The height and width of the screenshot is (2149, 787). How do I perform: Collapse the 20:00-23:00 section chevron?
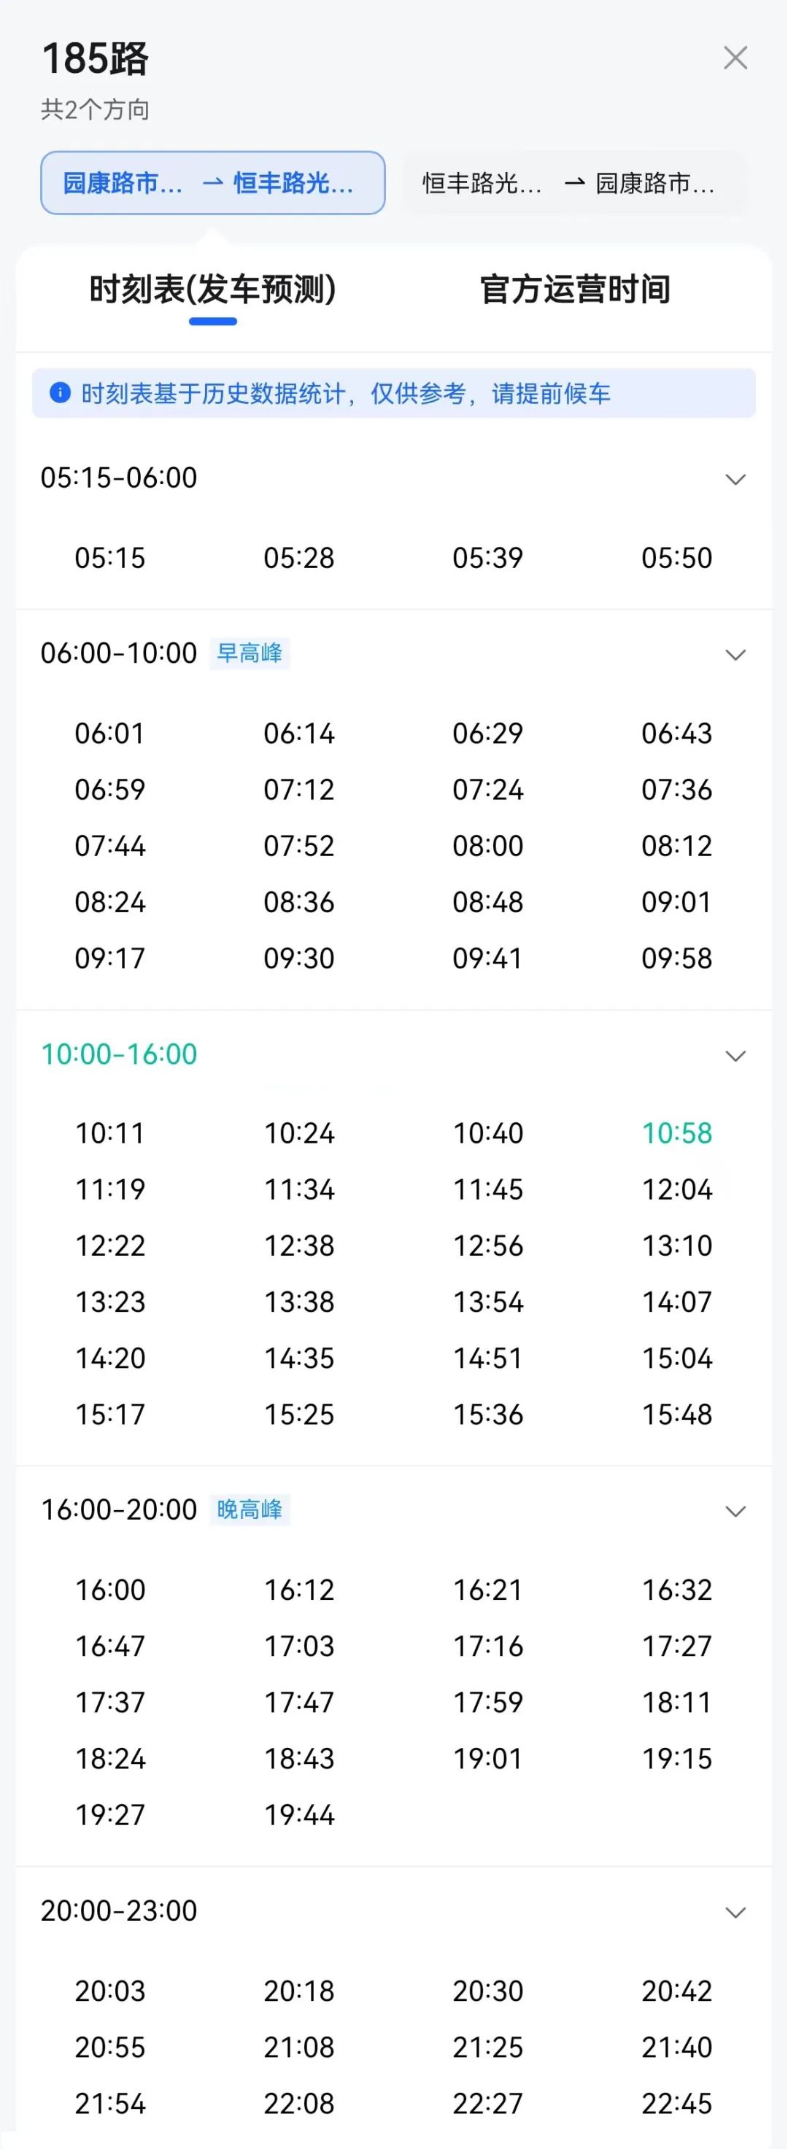coord(735,1912)
